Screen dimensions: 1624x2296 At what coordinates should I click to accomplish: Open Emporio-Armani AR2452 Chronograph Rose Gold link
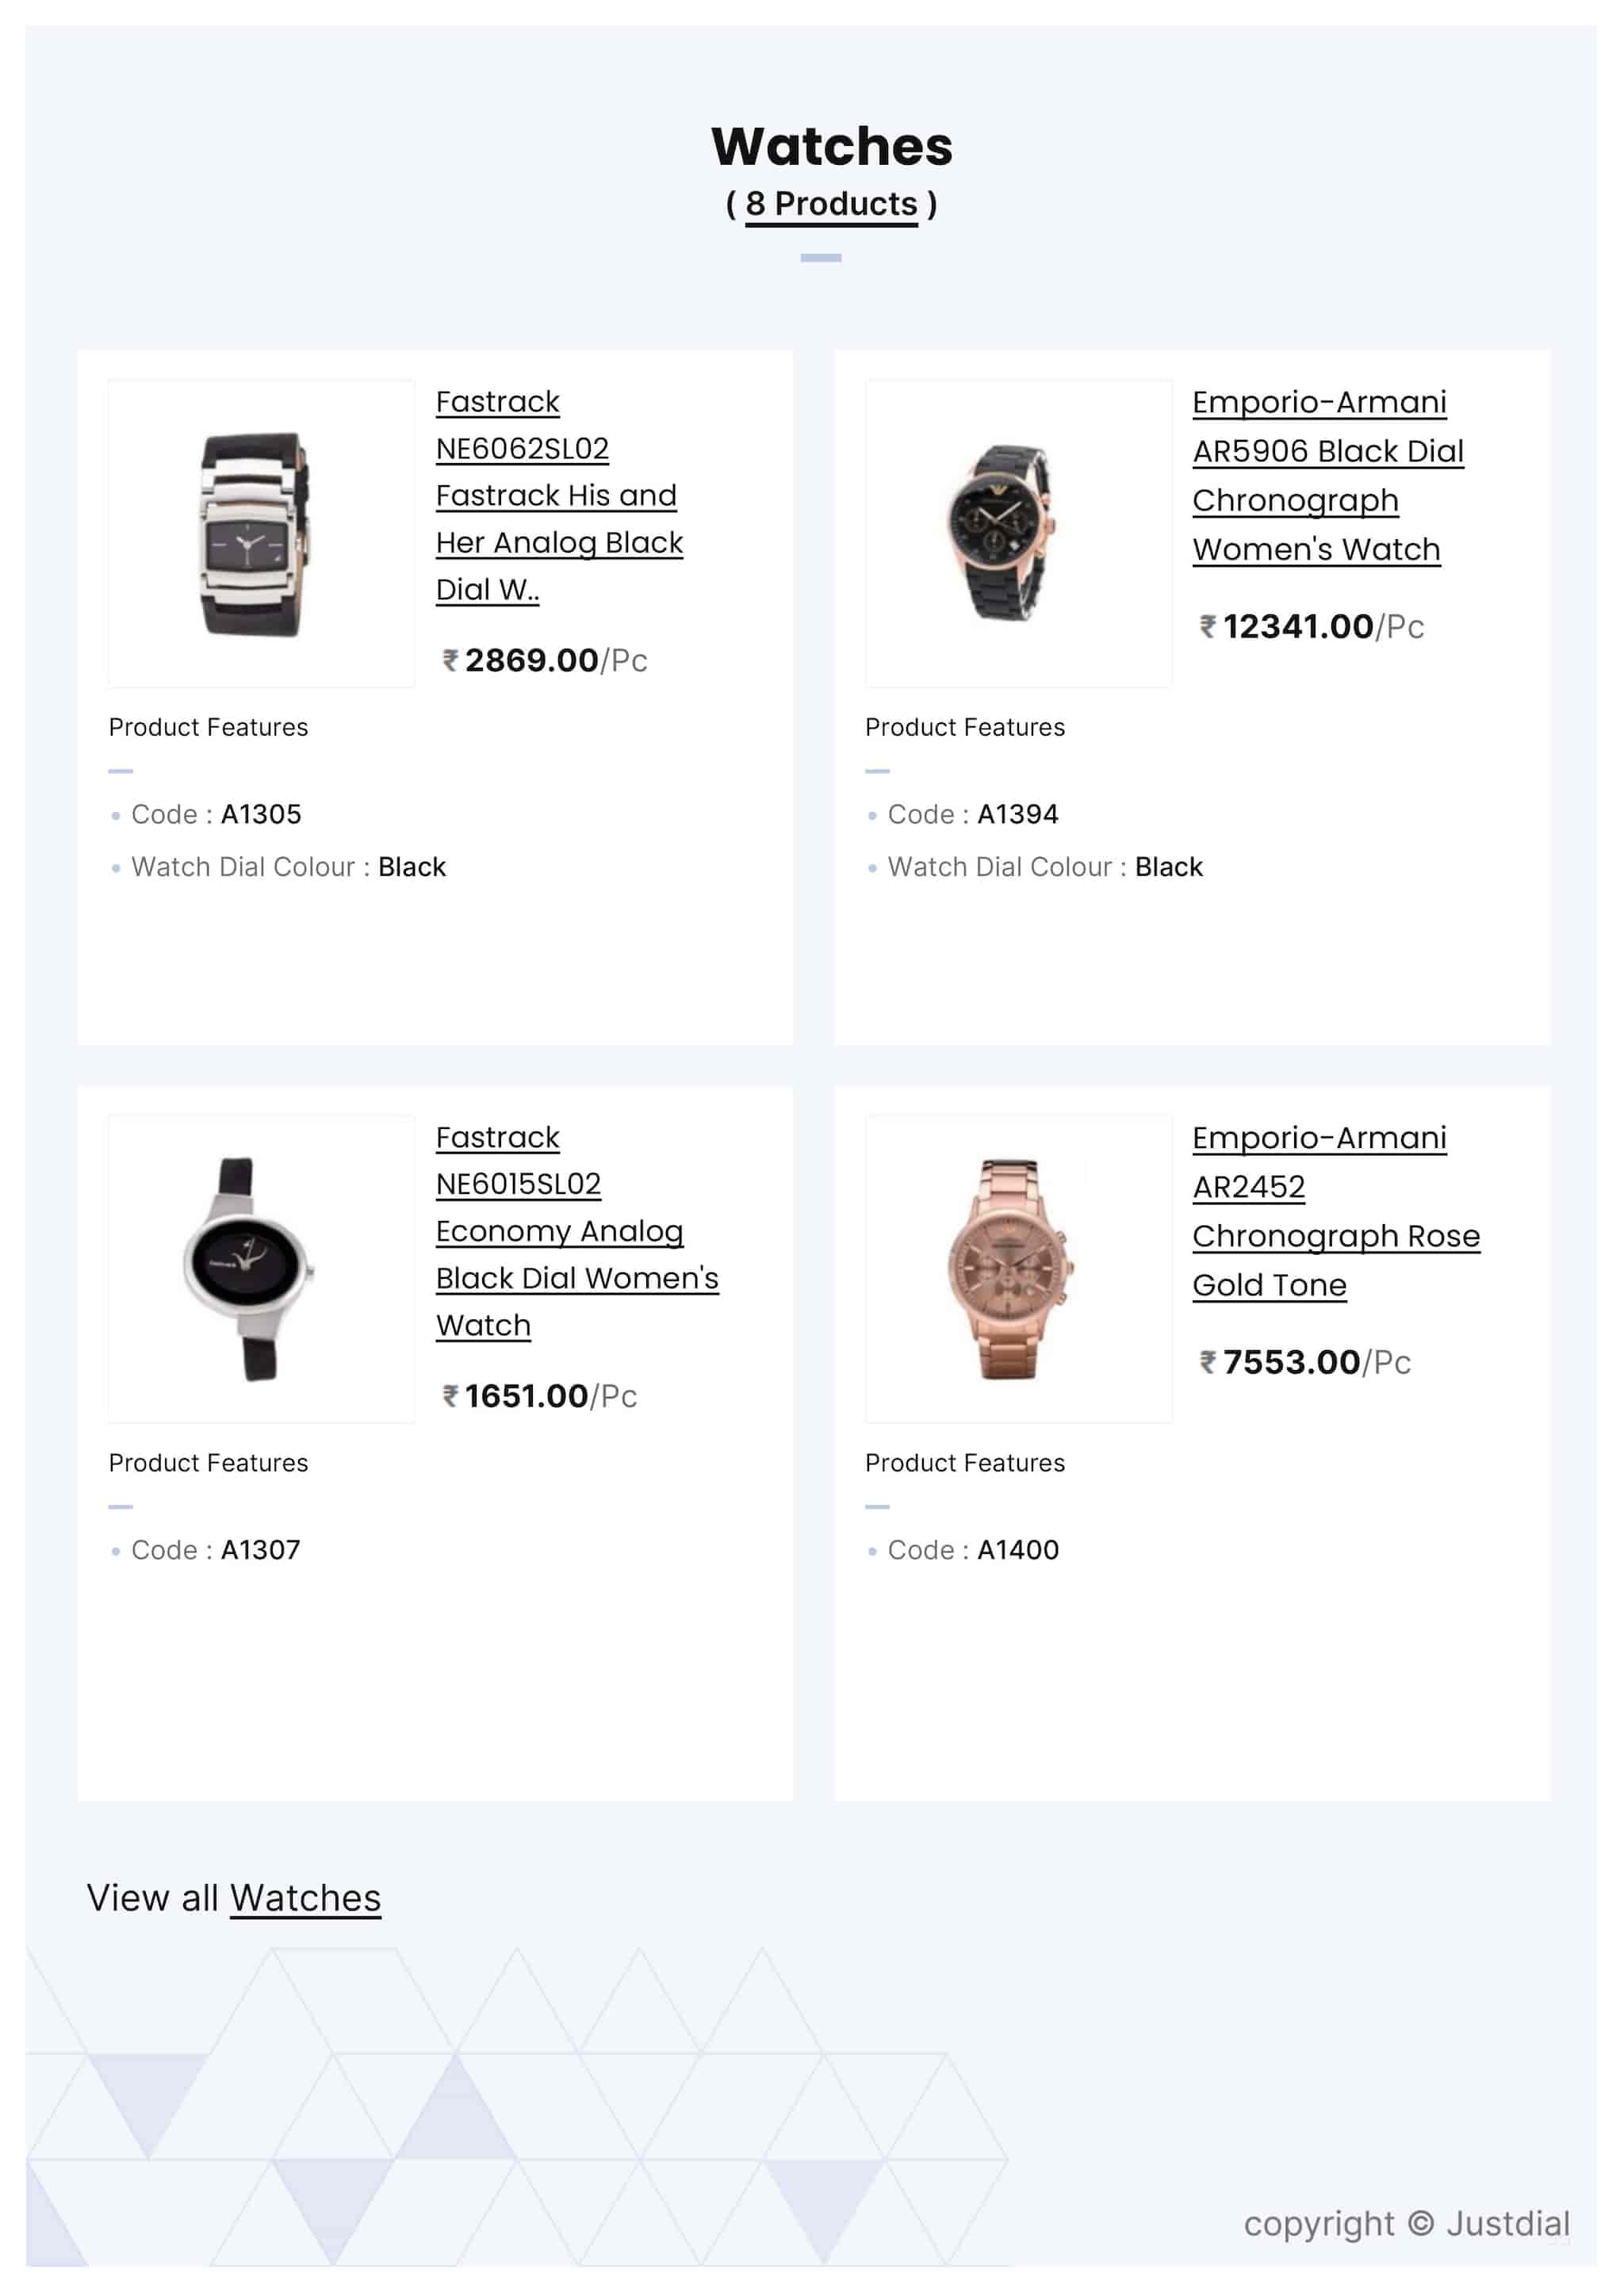pos(1335,1237)
